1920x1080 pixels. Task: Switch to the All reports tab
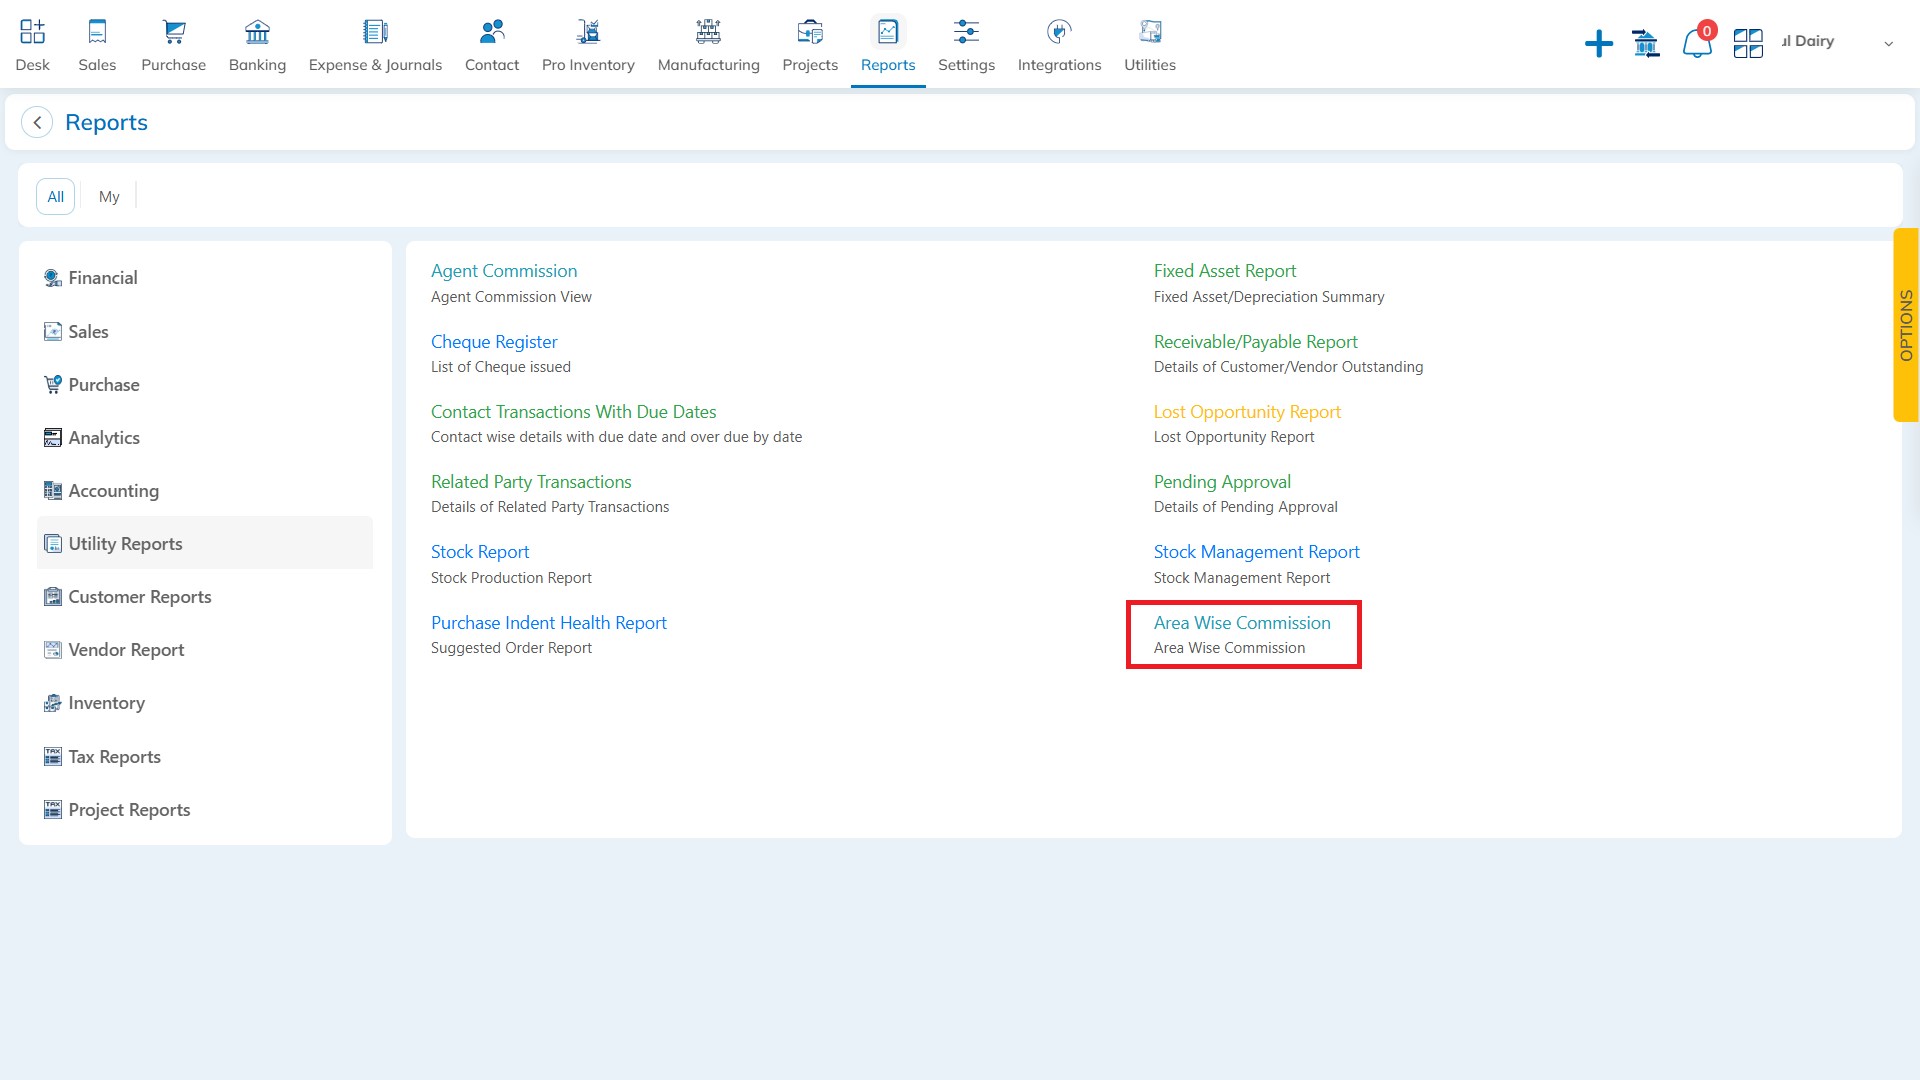[x=56, y=196]
